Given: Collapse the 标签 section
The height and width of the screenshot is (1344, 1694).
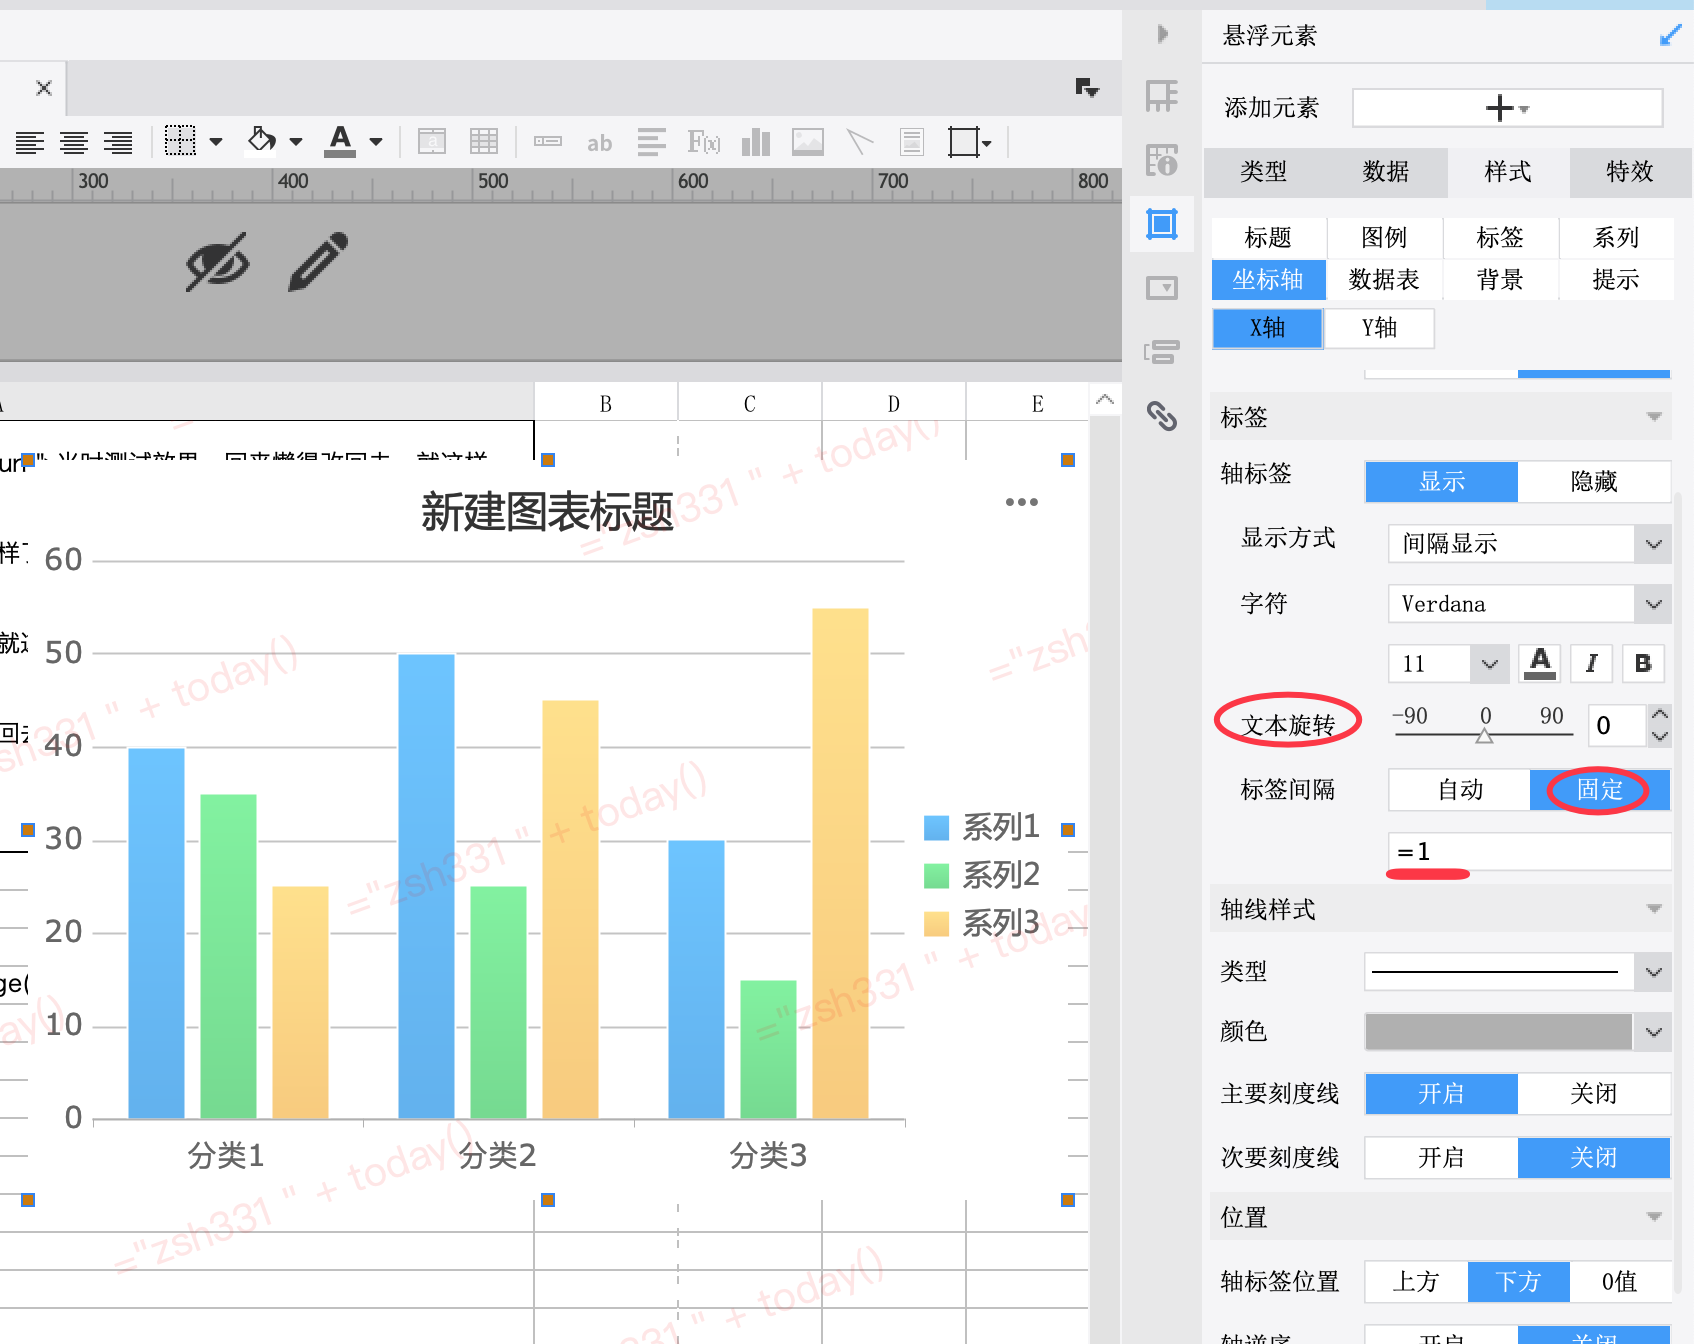Looking at the screenshot, I should (1654, 417).
